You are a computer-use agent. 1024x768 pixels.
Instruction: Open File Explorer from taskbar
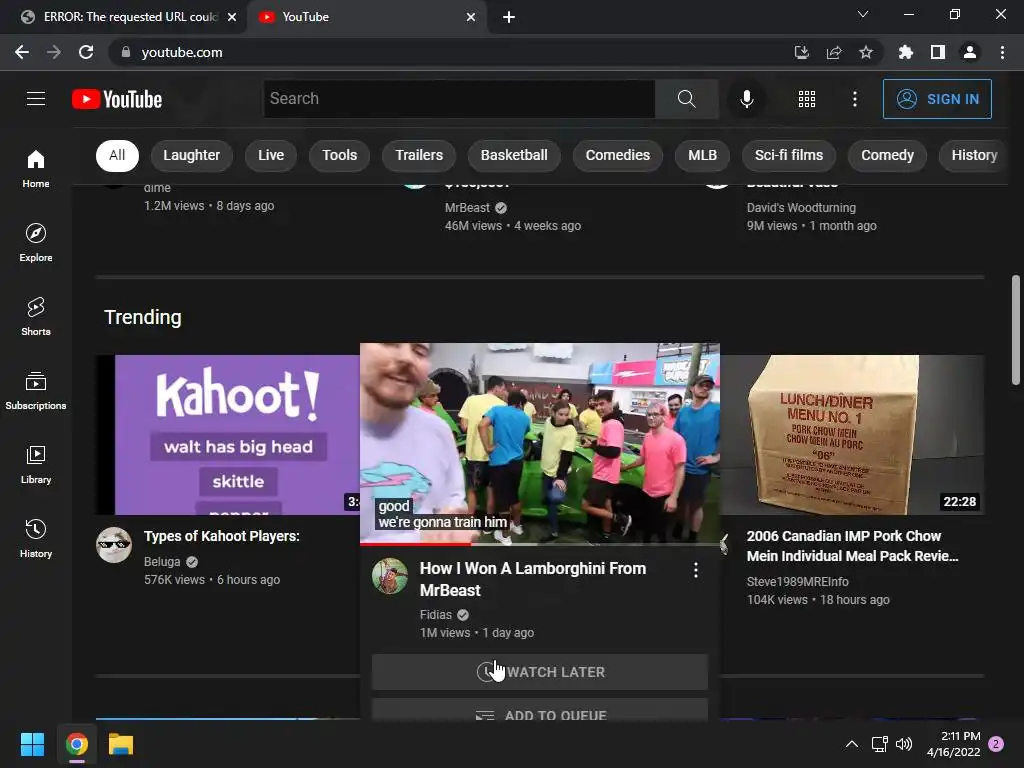pos(121,744)
